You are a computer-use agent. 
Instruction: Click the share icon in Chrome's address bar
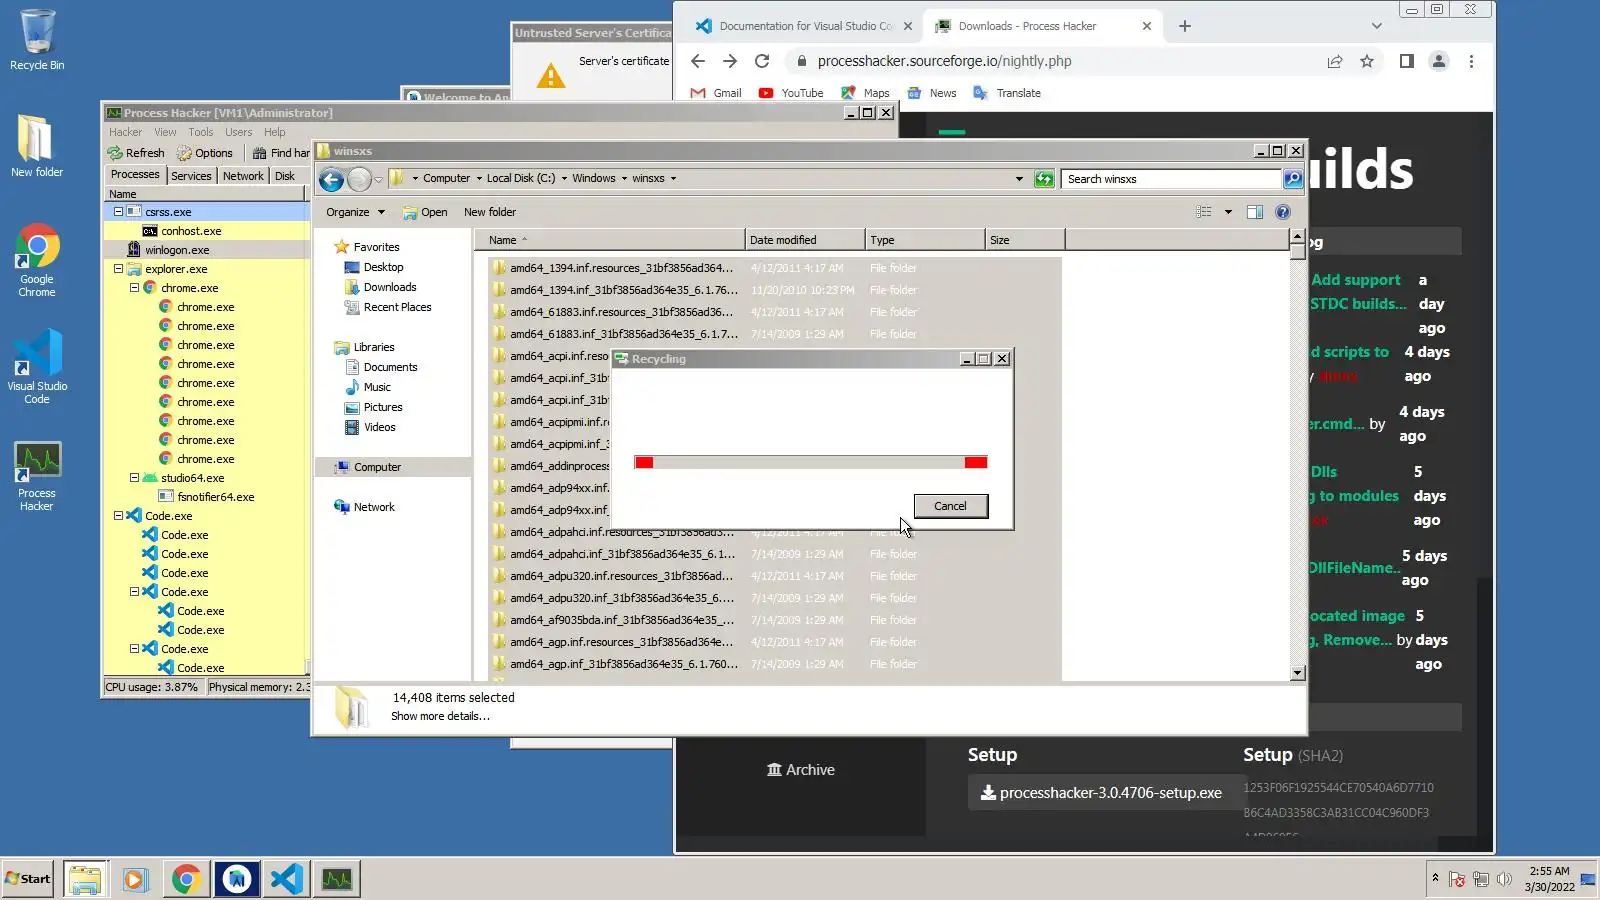1335,61
